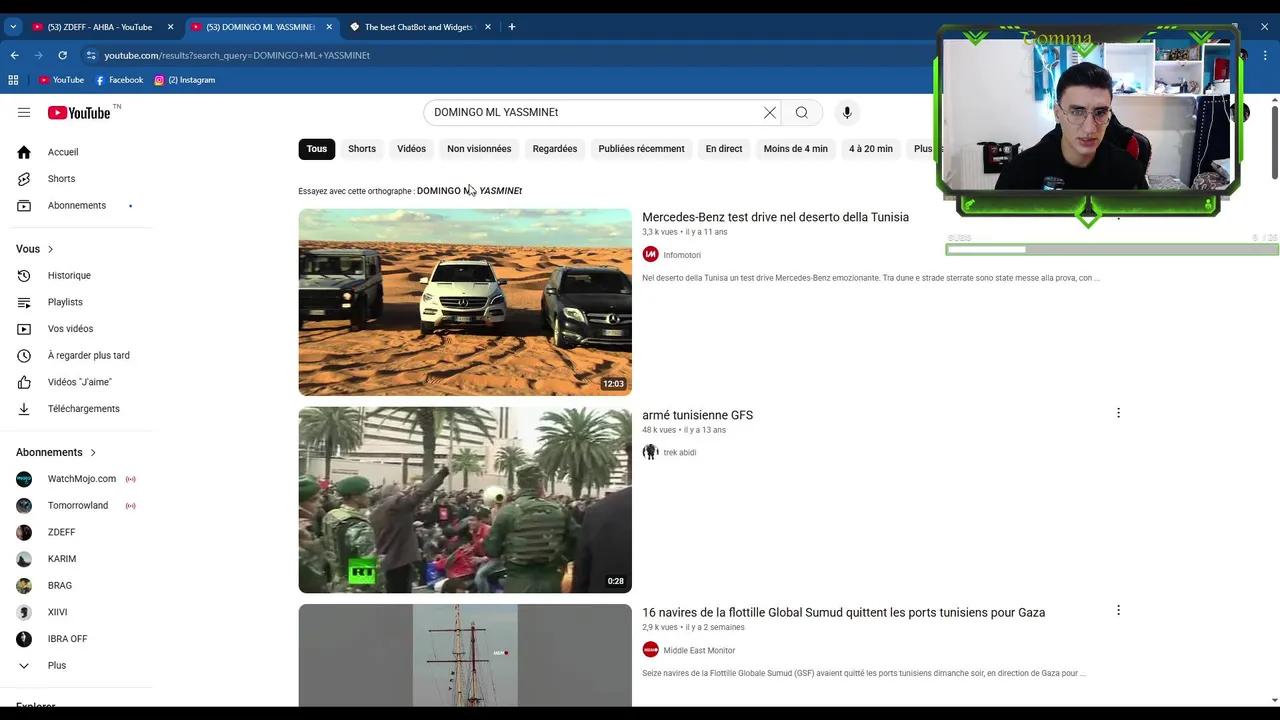1280x720 pixels.
Task: Select the Moins de 4 min chip
Action: point(796,149)
